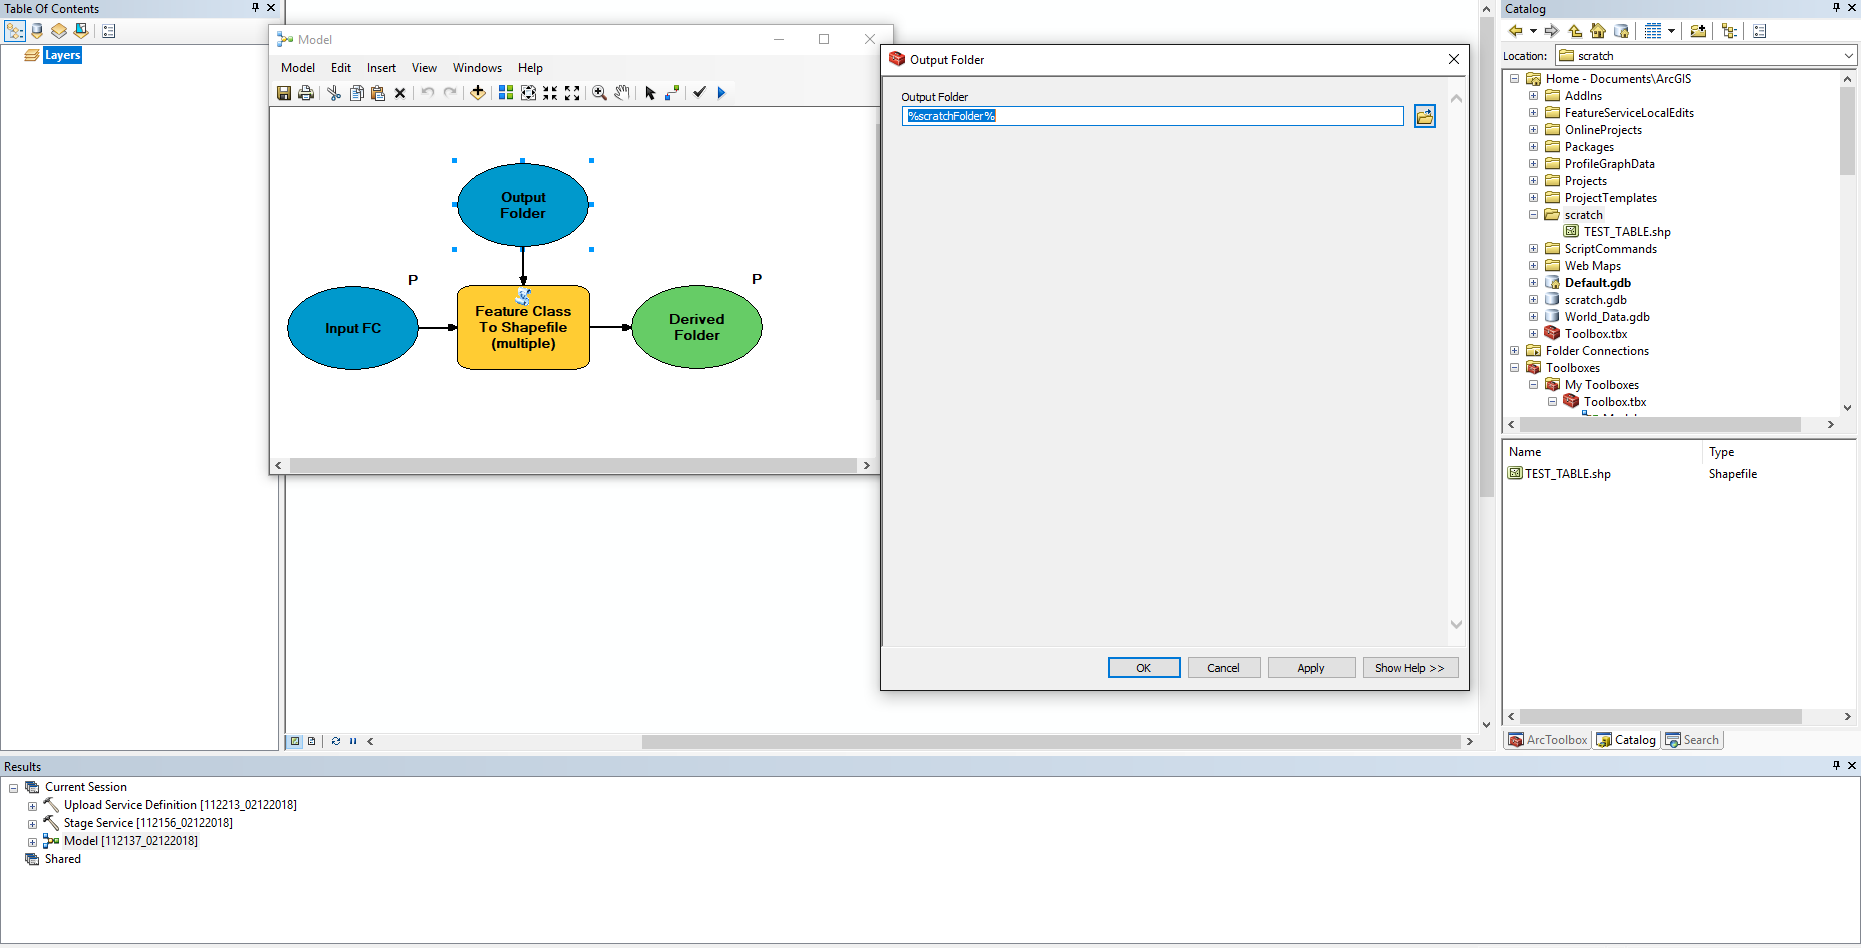
Task: Click Apply in Output Folder dialog
Action: (x=1311, y=668)
